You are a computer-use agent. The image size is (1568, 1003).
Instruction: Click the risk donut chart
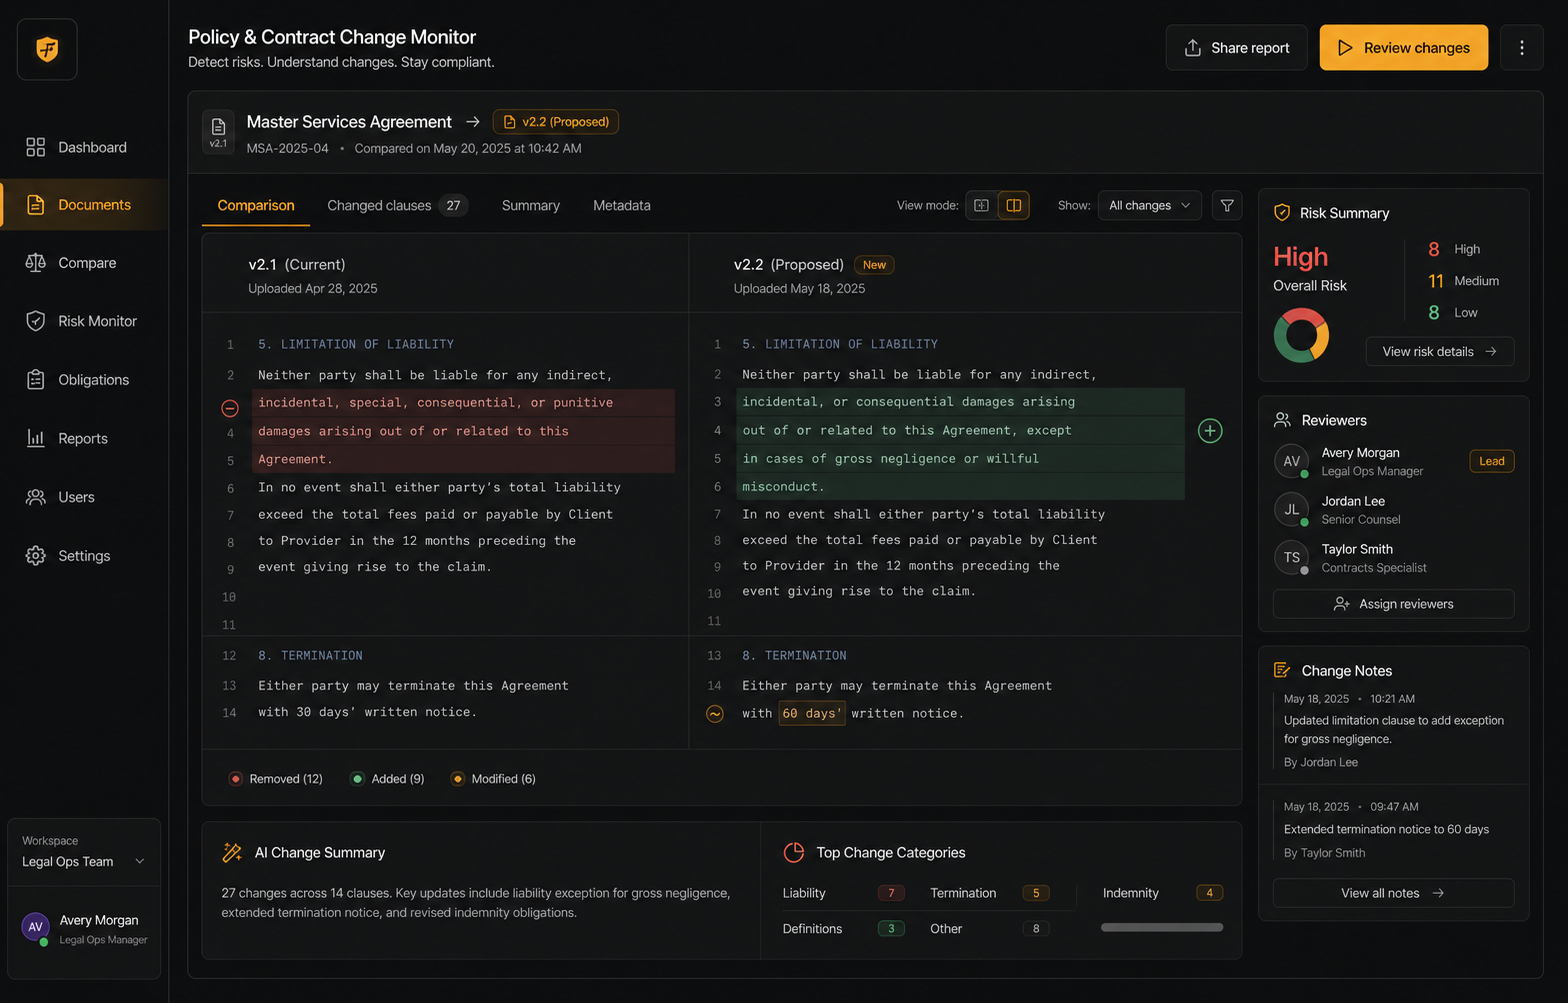coord(1301,335)
